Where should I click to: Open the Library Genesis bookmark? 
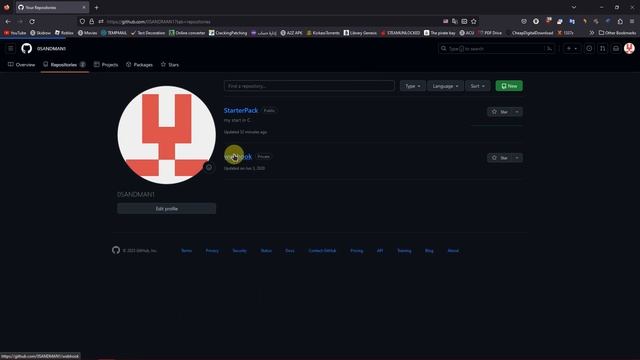tap(360, 33)
